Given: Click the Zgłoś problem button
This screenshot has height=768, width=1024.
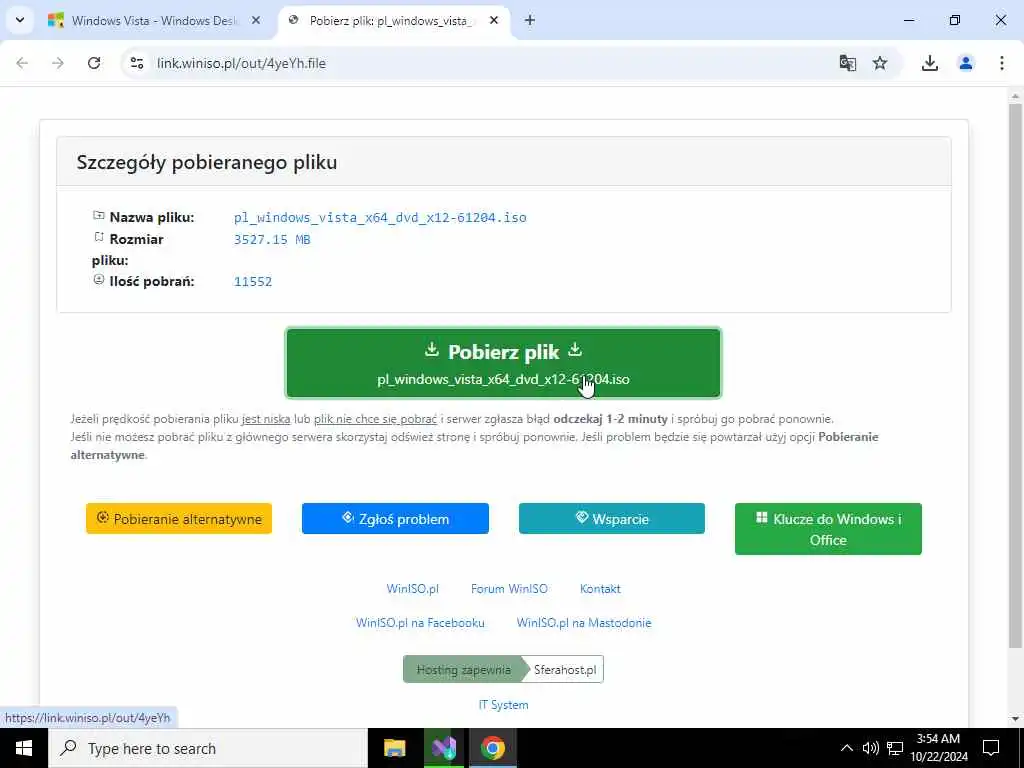Looking at the screenshot, I should [395, 519].
